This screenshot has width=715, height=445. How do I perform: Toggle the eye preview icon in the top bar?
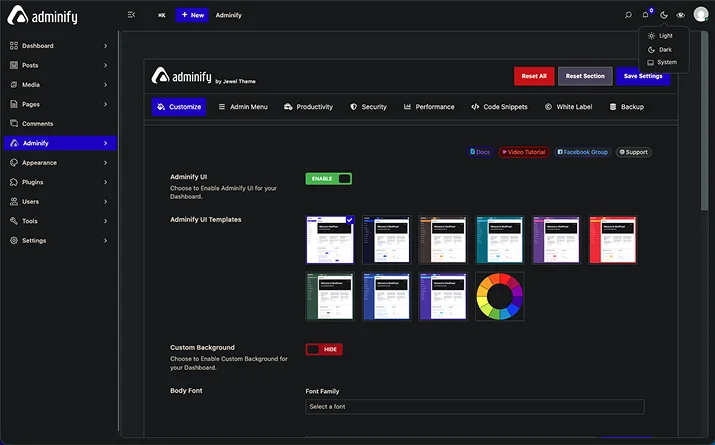pos(680,15)
